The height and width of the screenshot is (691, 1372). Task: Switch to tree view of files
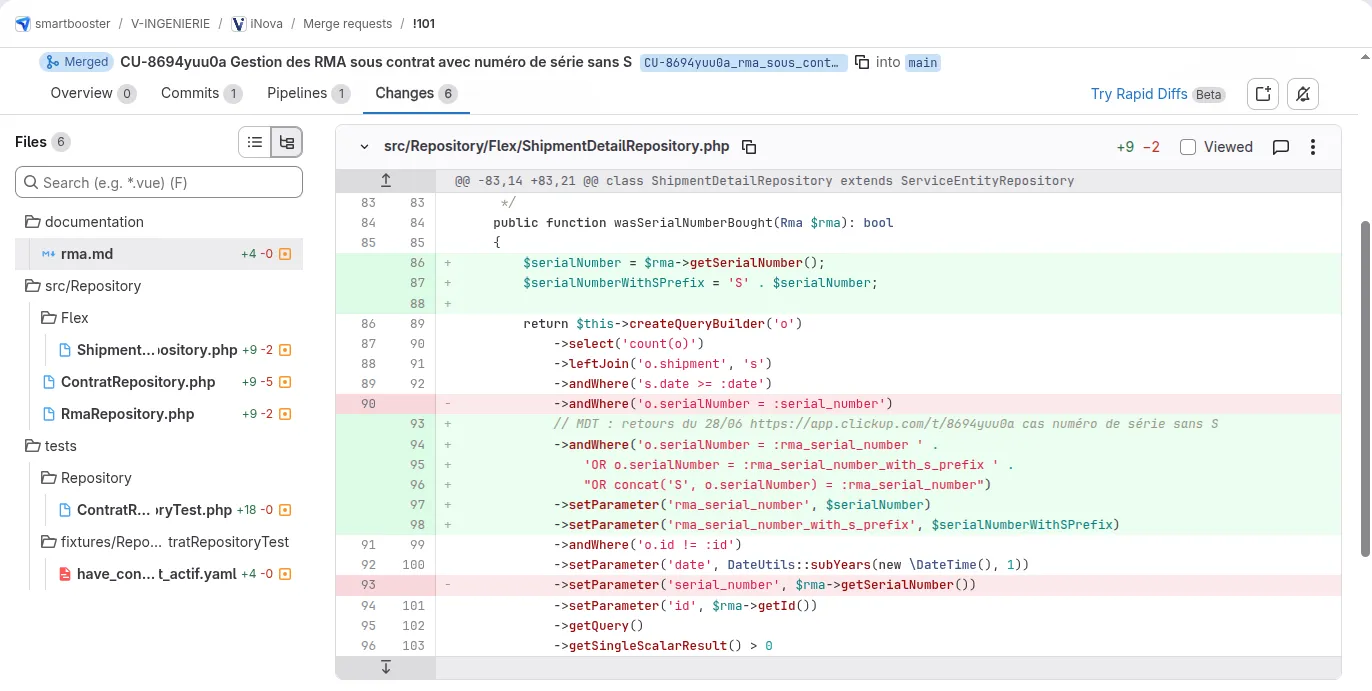[x=287, y=142]
